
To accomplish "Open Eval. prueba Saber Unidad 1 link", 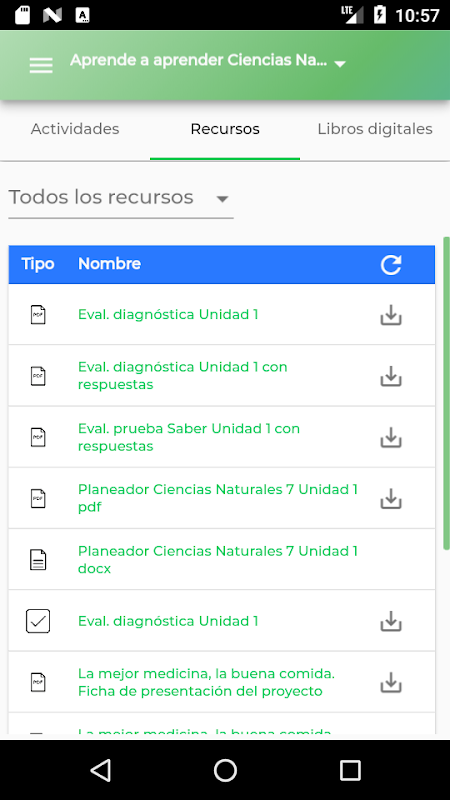I will (x=189, y=437).
